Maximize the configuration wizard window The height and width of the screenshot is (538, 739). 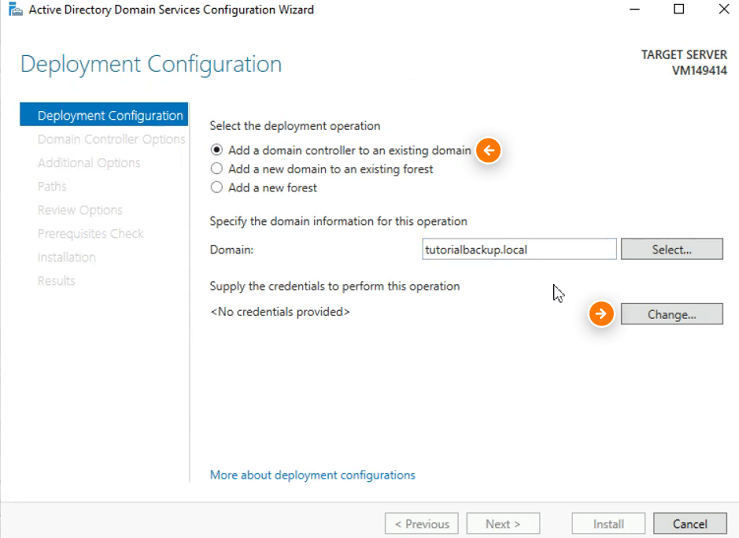pyautogui.click(x=679, y=9)
